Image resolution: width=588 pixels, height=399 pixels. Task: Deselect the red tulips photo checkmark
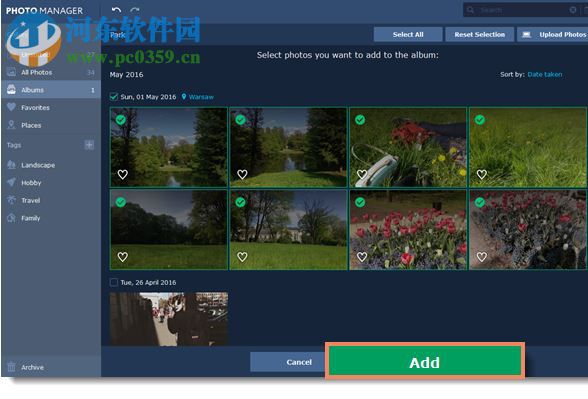pos(360,202)
